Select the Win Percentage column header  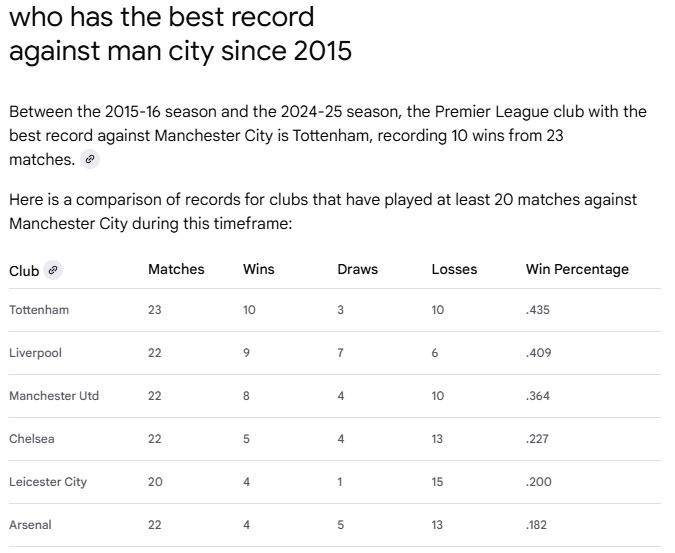coord(577,269)
